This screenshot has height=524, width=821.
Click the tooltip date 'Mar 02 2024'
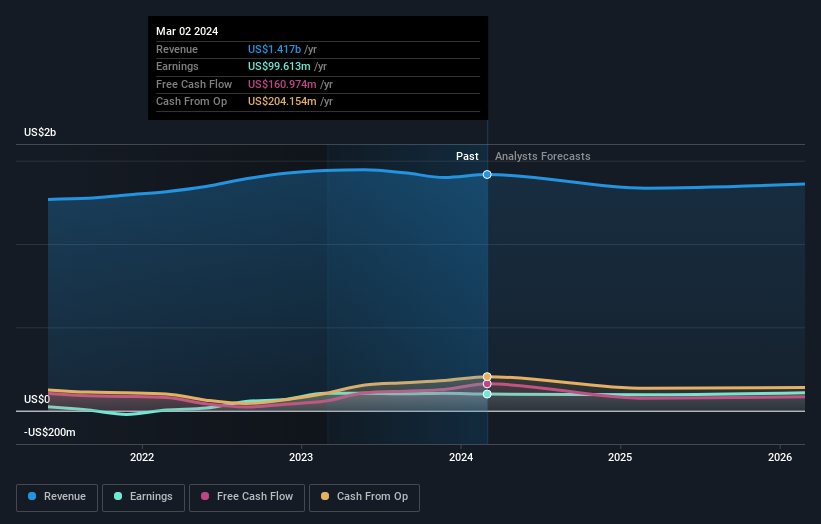coord(187,31)
